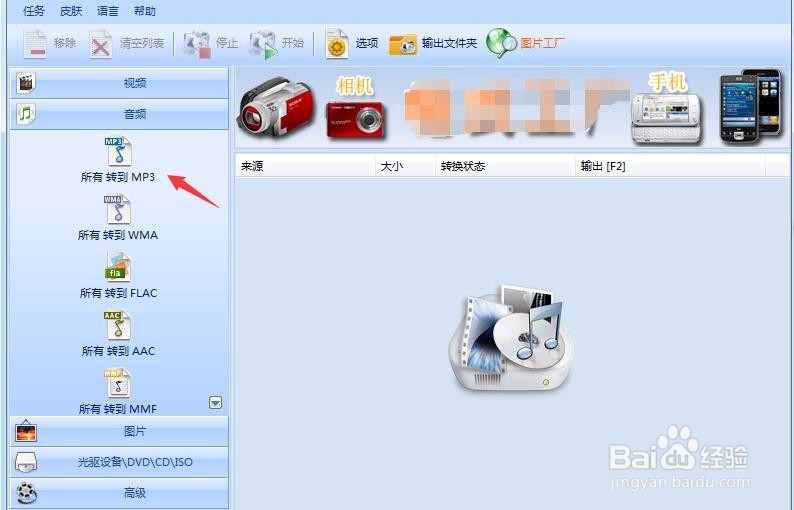794x510 pixels.
Task: Click the picture icon beside 图片
Action: pos(26,431)
